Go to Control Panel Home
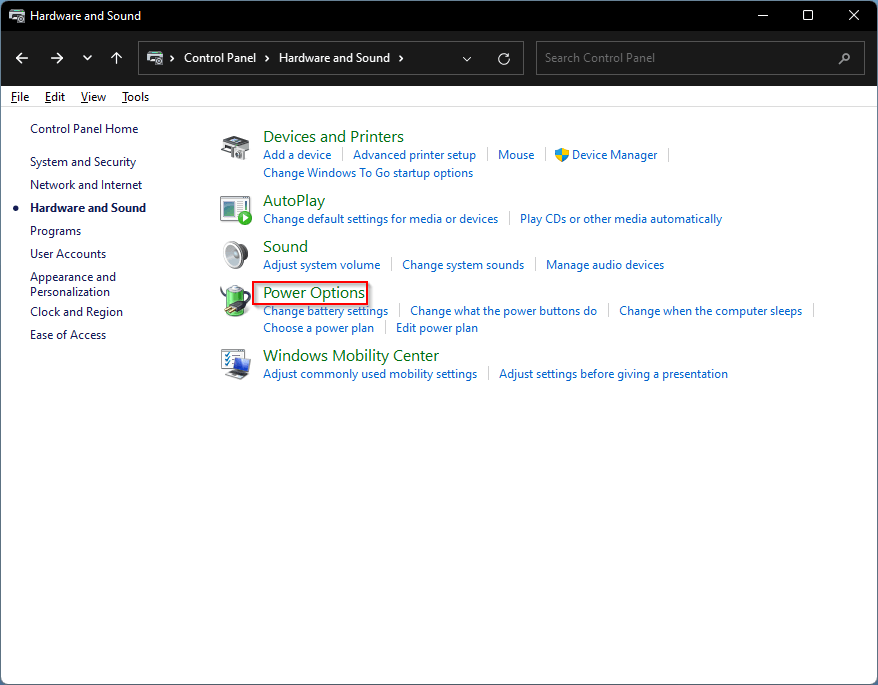 coord(84,129)
